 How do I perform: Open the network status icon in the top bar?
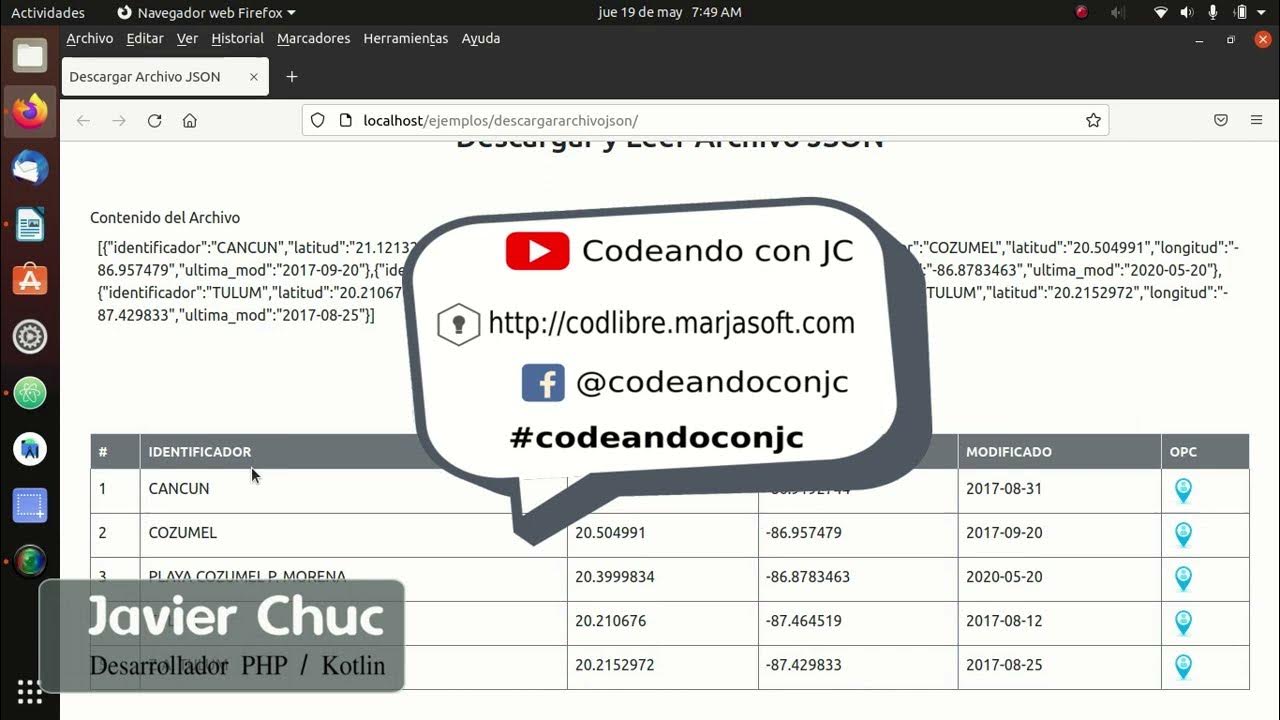(1161, 13)
